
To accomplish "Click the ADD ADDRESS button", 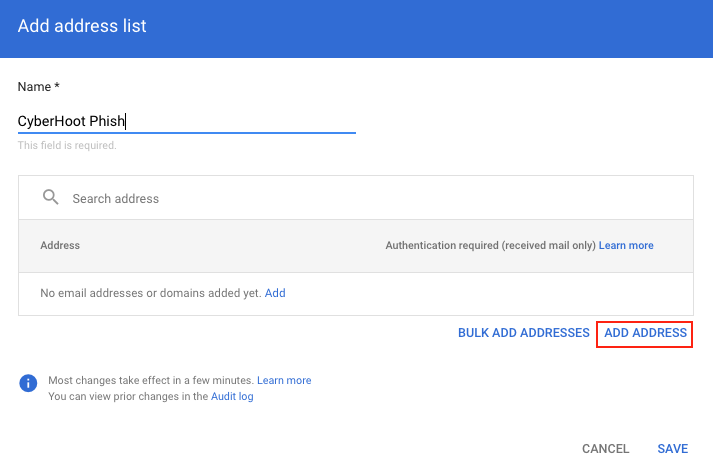I will 645,333.
